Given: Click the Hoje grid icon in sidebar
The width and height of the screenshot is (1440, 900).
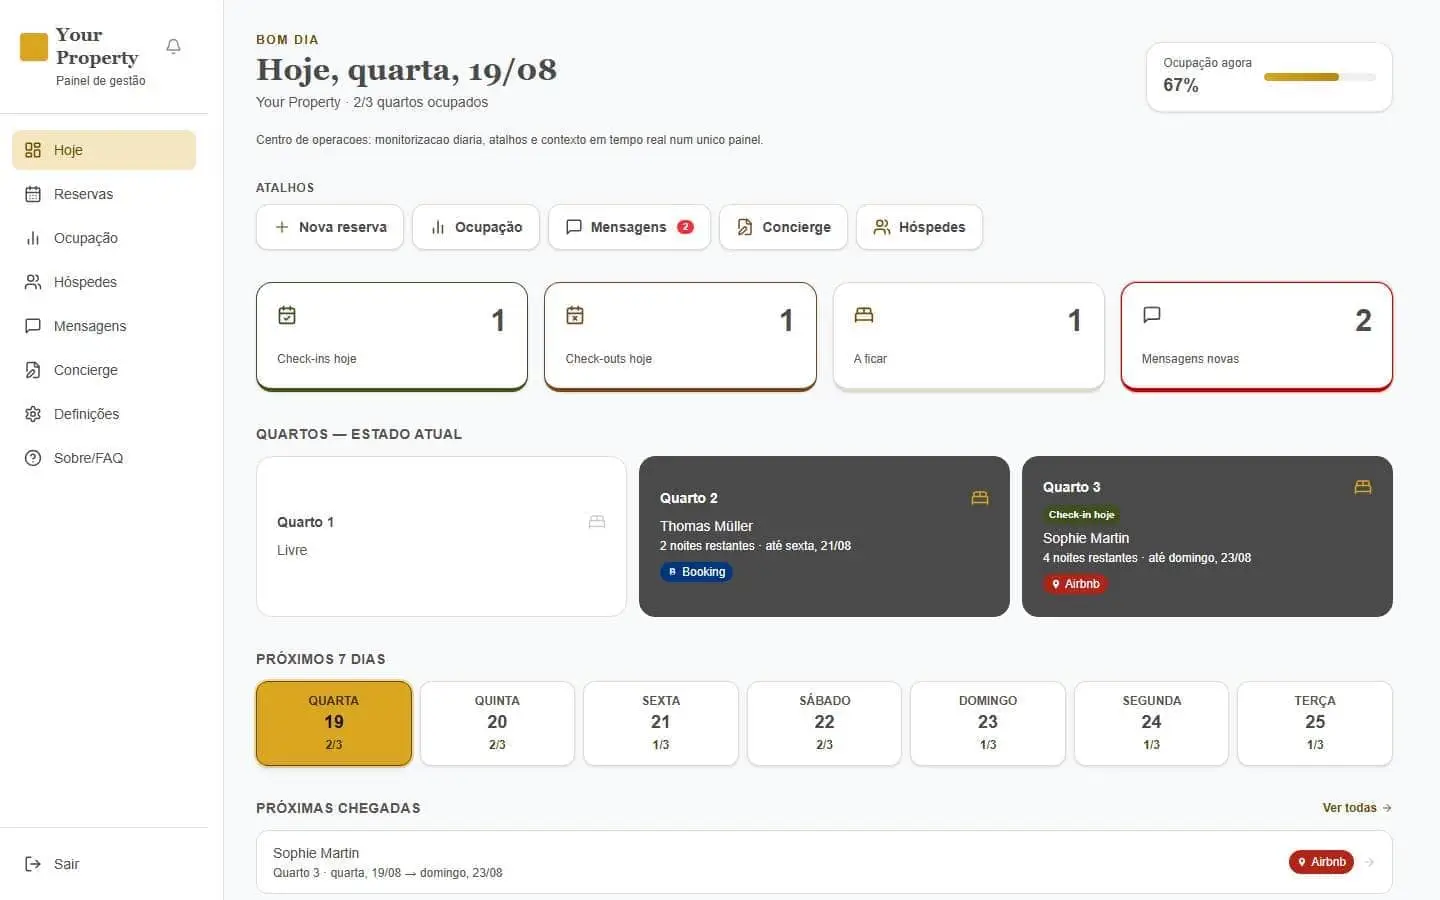Looking at the screenshot, I should click(33, 150).
